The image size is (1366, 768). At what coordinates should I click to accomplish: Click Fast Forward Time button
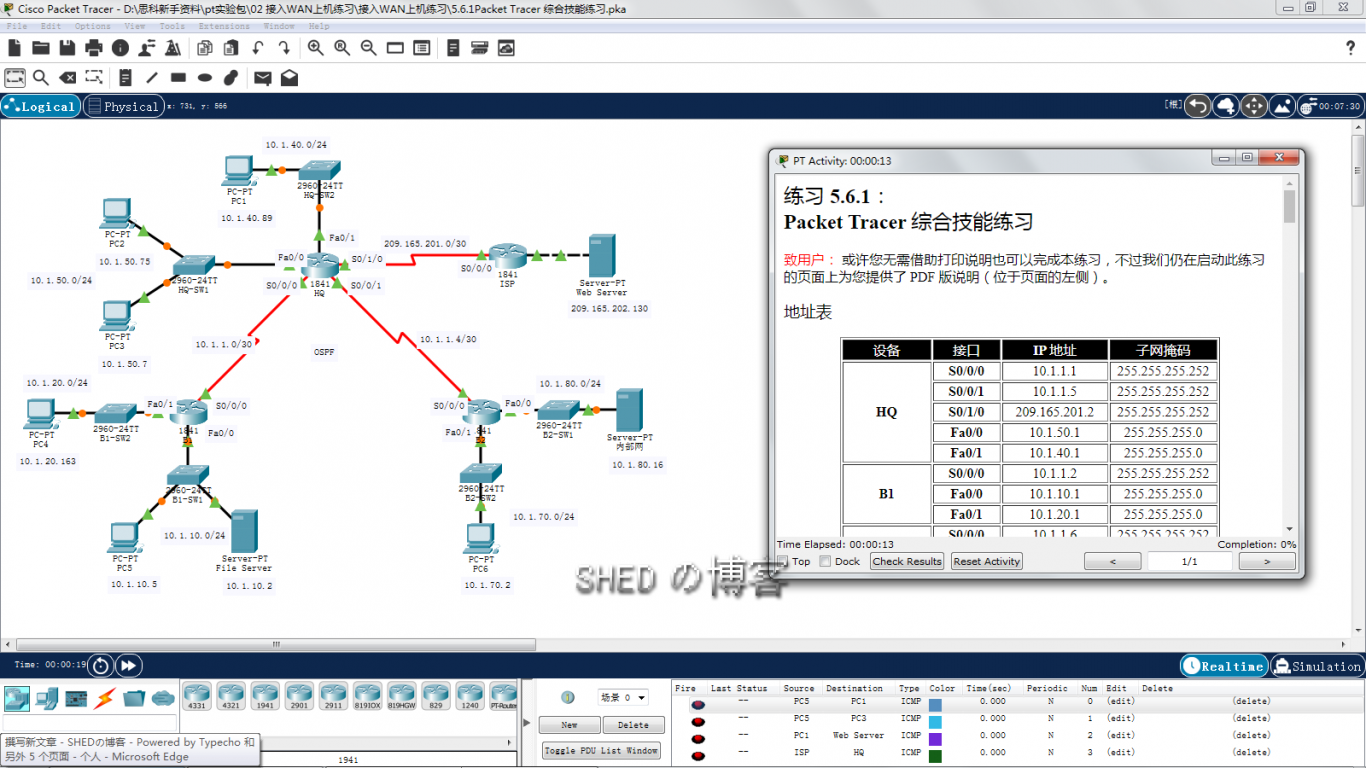coord(129,666)
